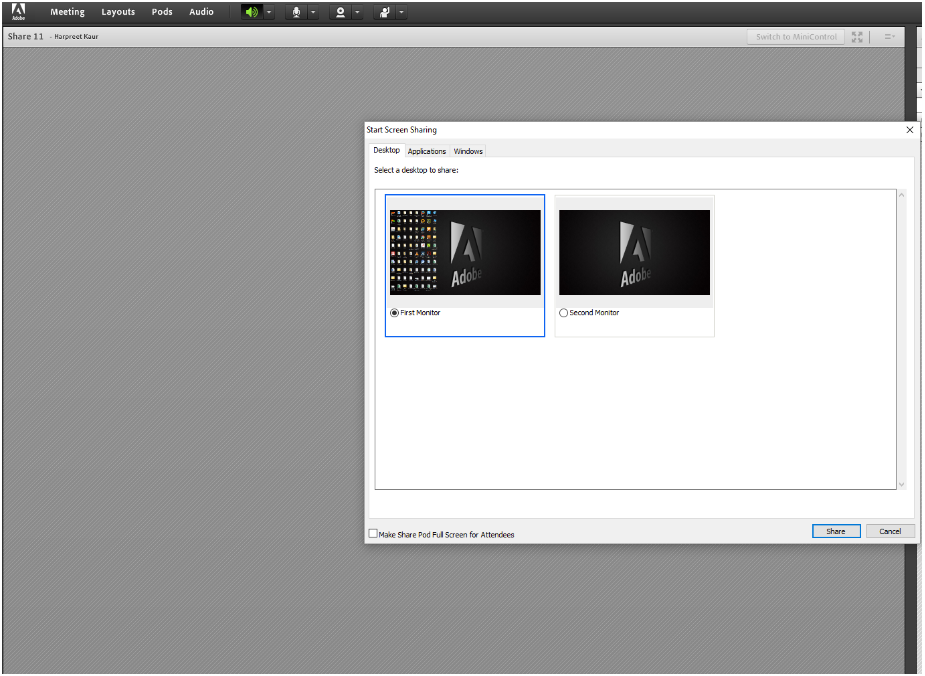Image resolution: width=925 pixels, height=676 pixels.
Task: Switch to the Applications tab
Action: [x=427, y=151]
